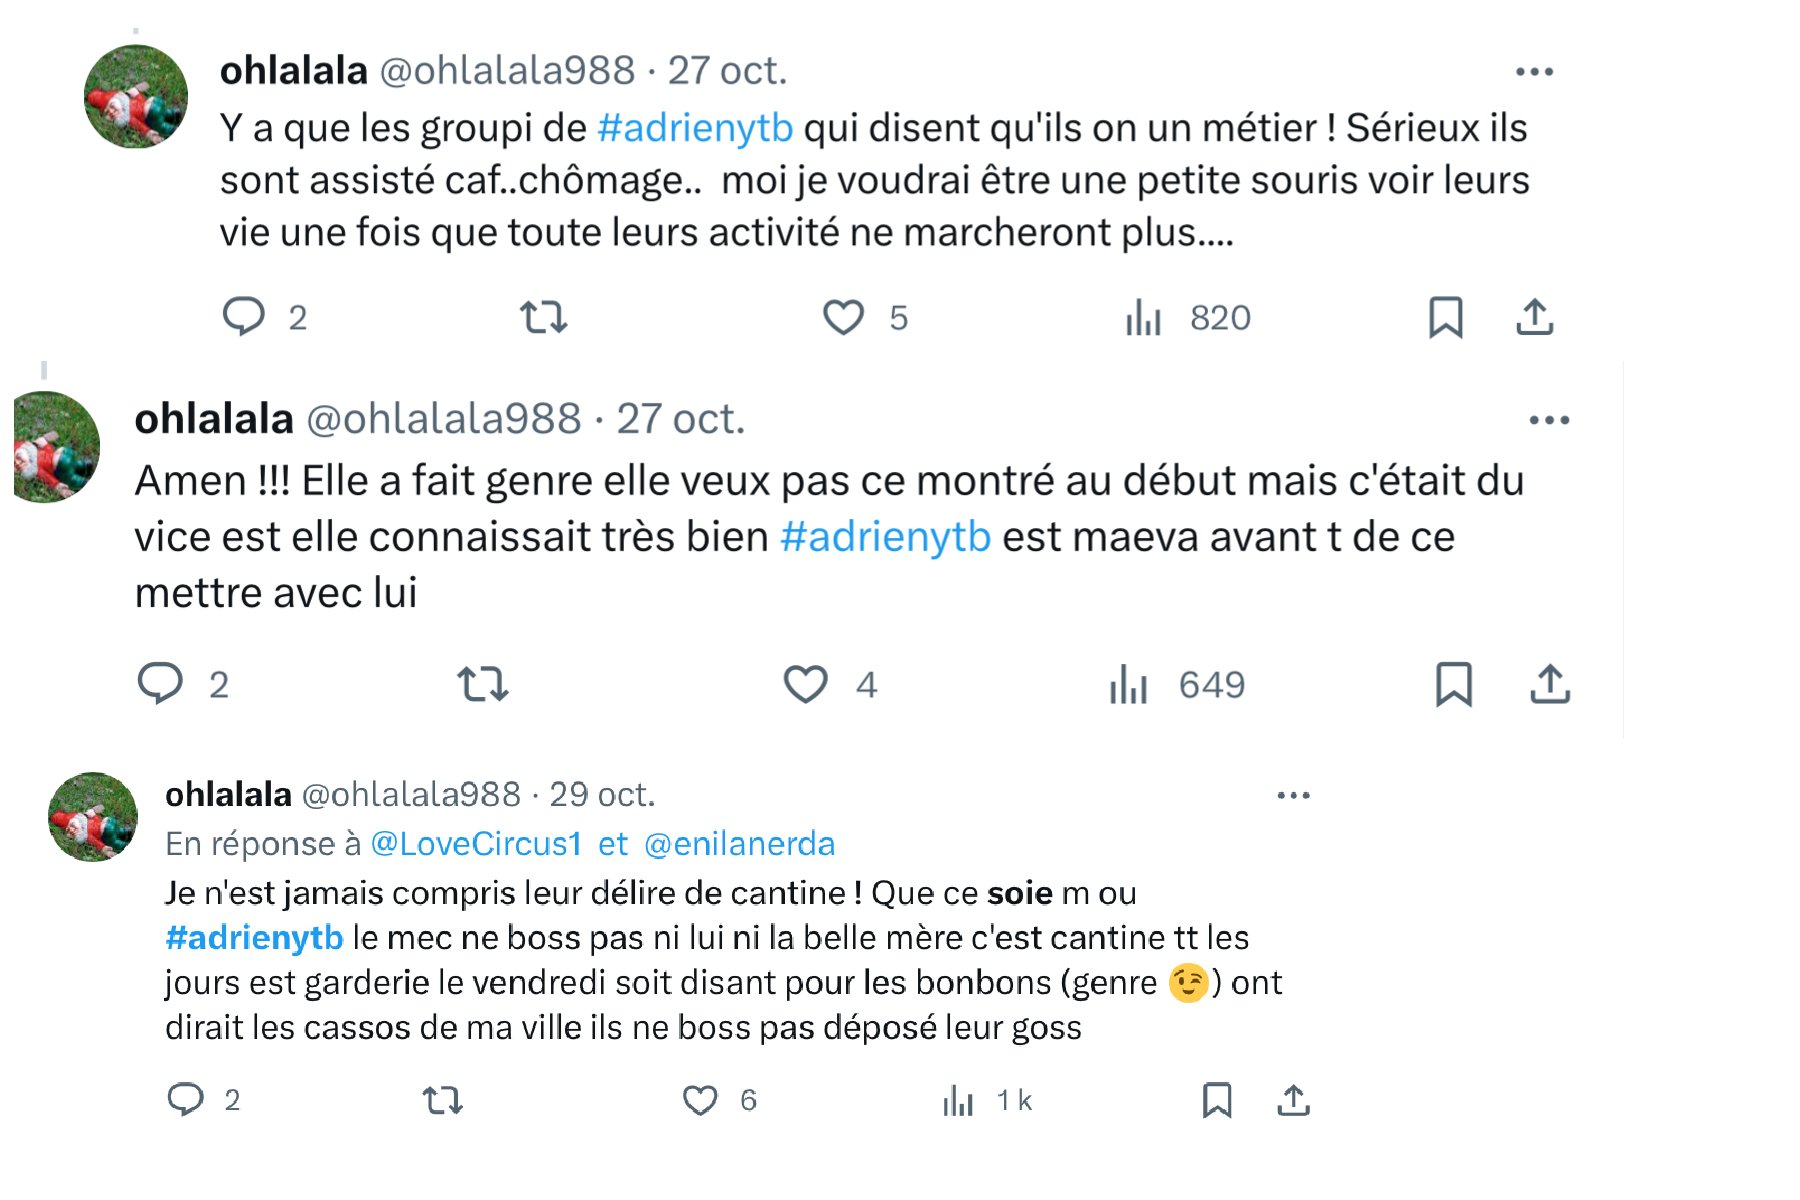This screenshot has width=1800, height=1200.
Task: Share the tweet with 820 views
Action: 1534,318
